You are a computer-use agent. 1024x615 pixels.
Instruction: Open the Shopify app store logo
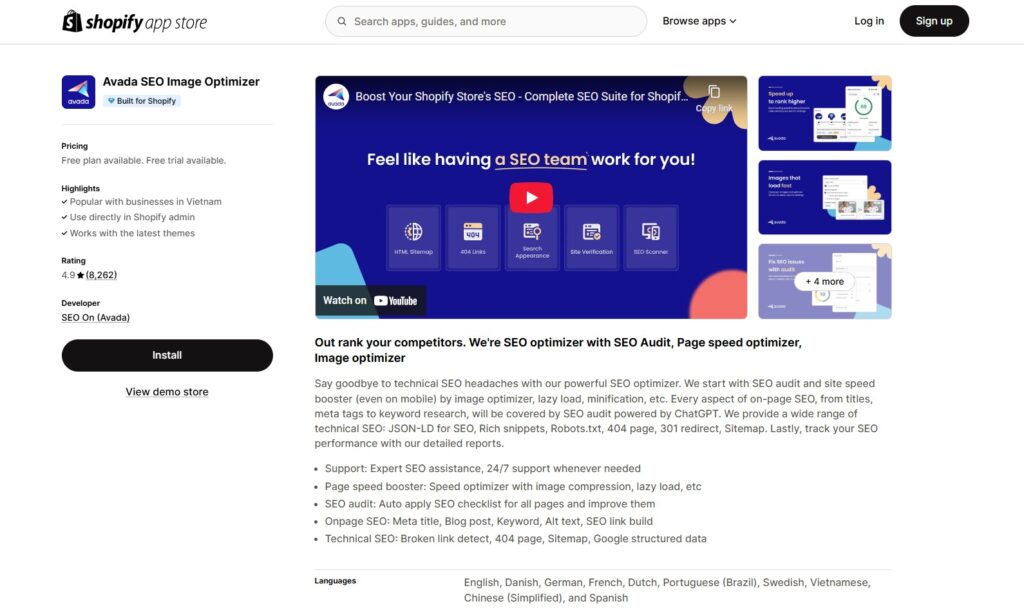[x=135, y=22]
